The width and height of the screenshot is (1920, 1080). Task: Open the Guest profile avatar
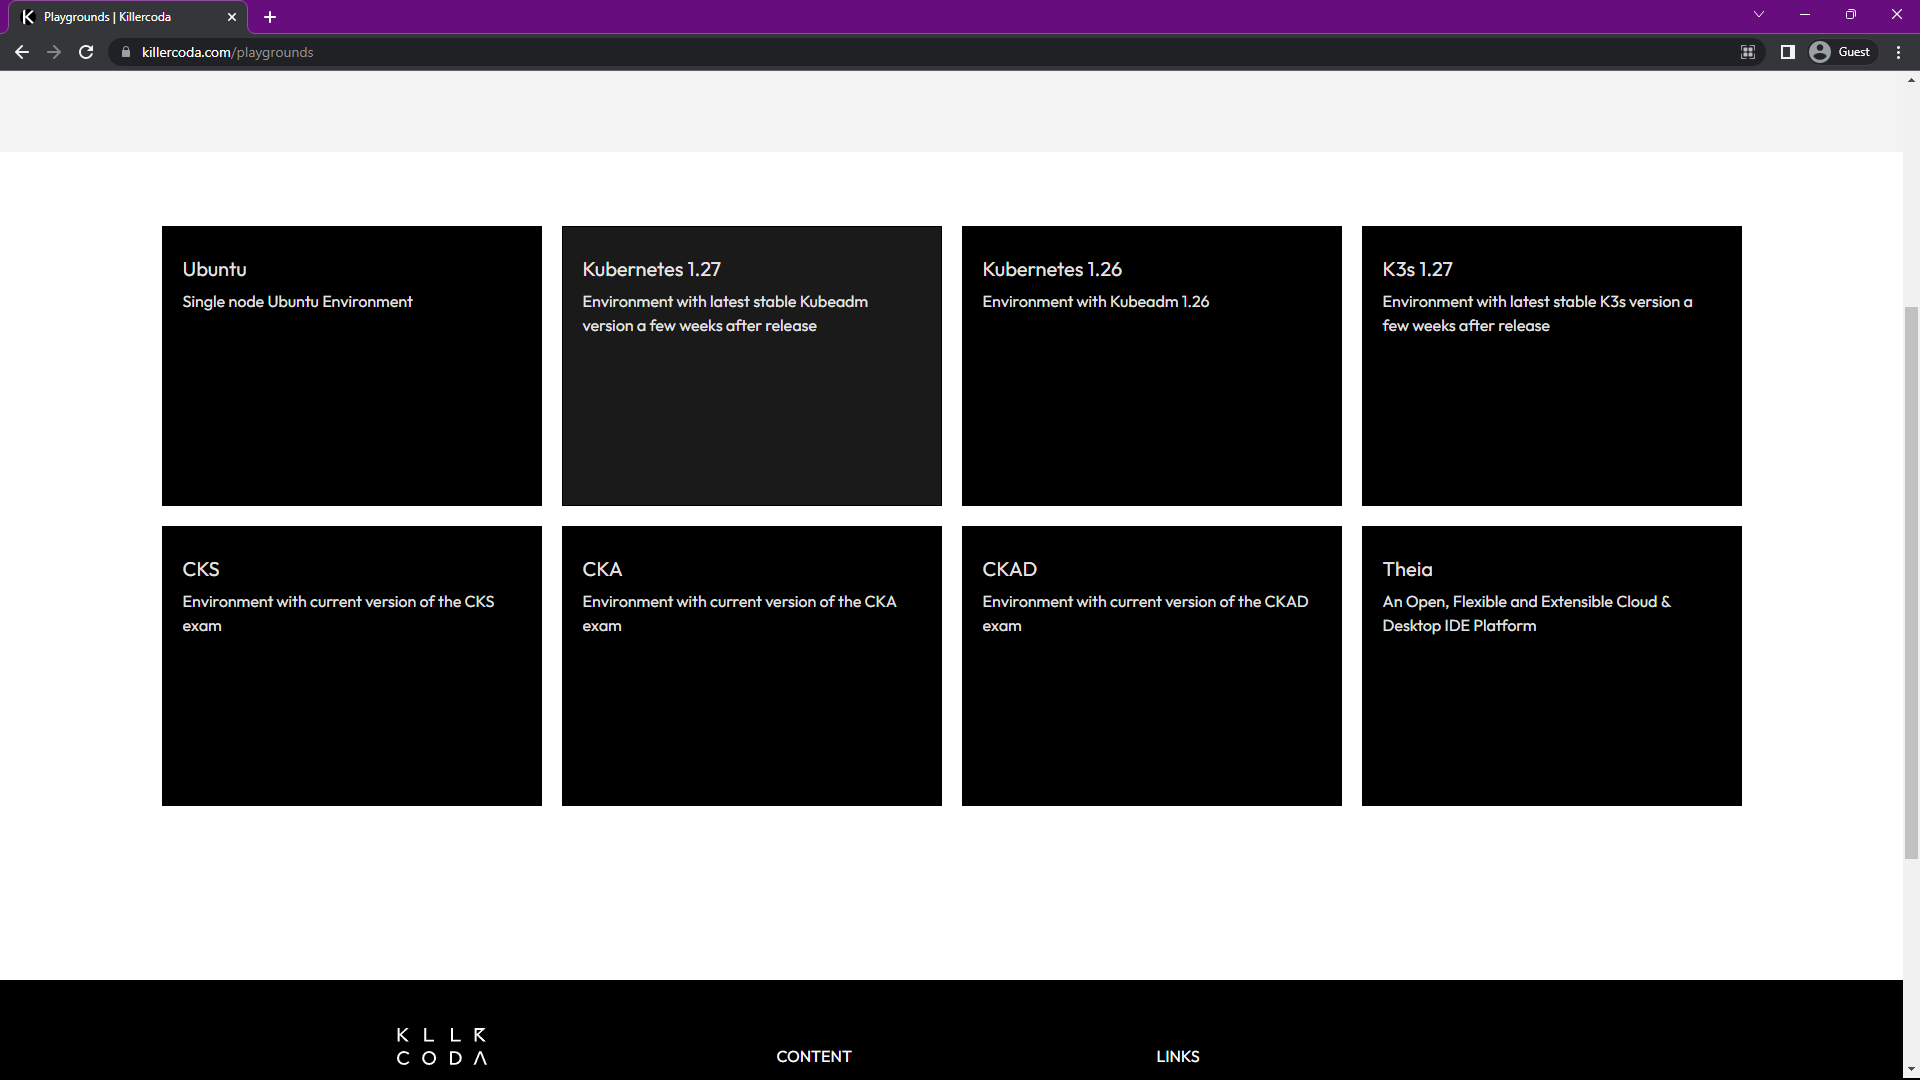point(1820,52)
